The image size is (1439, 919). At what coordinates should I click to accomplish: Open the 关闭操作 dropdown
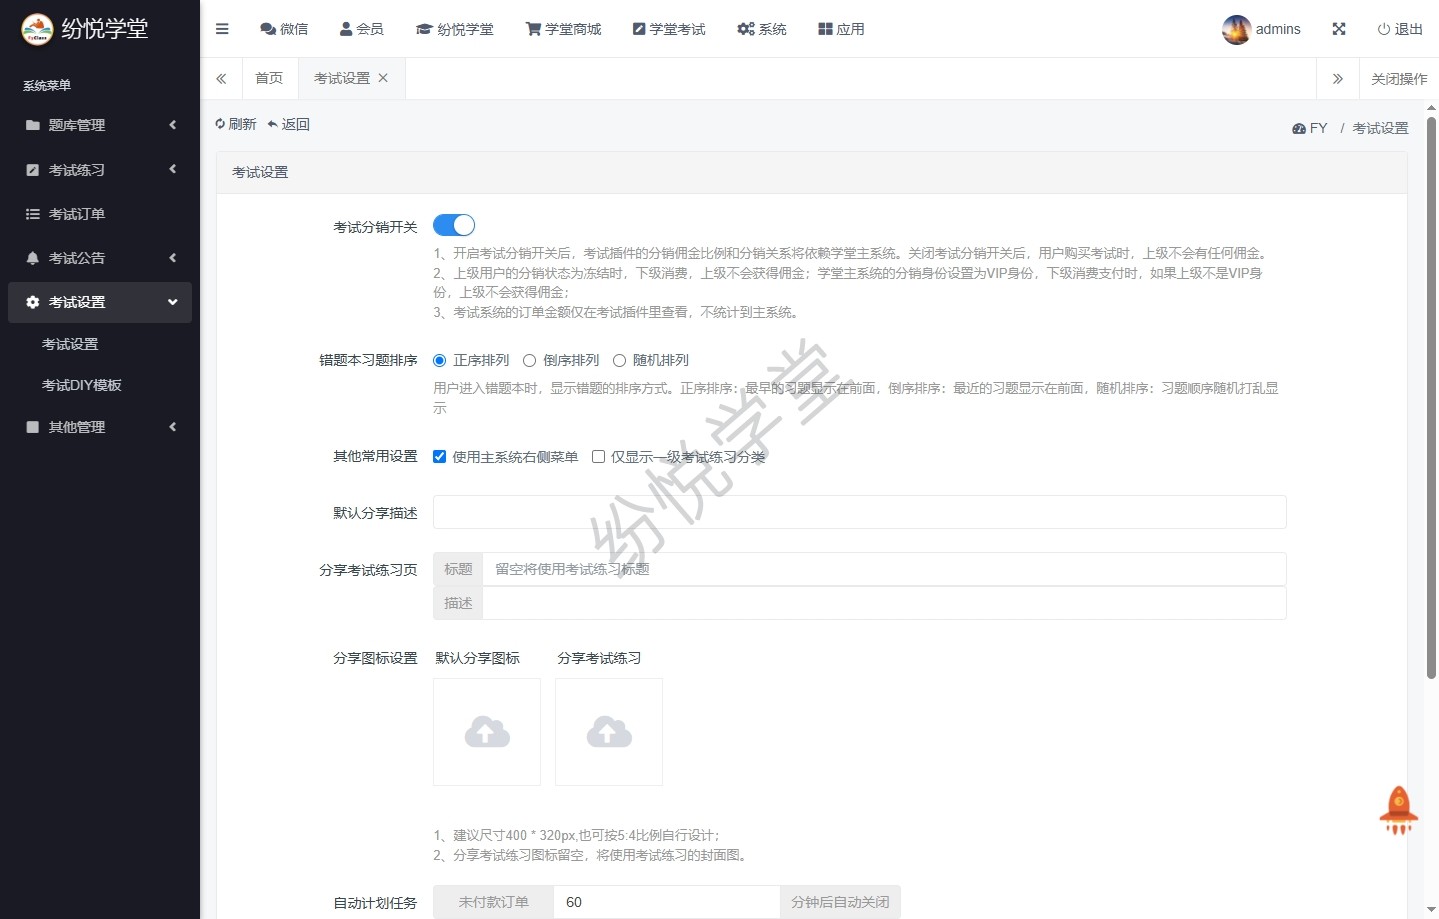click(1398, 79)
